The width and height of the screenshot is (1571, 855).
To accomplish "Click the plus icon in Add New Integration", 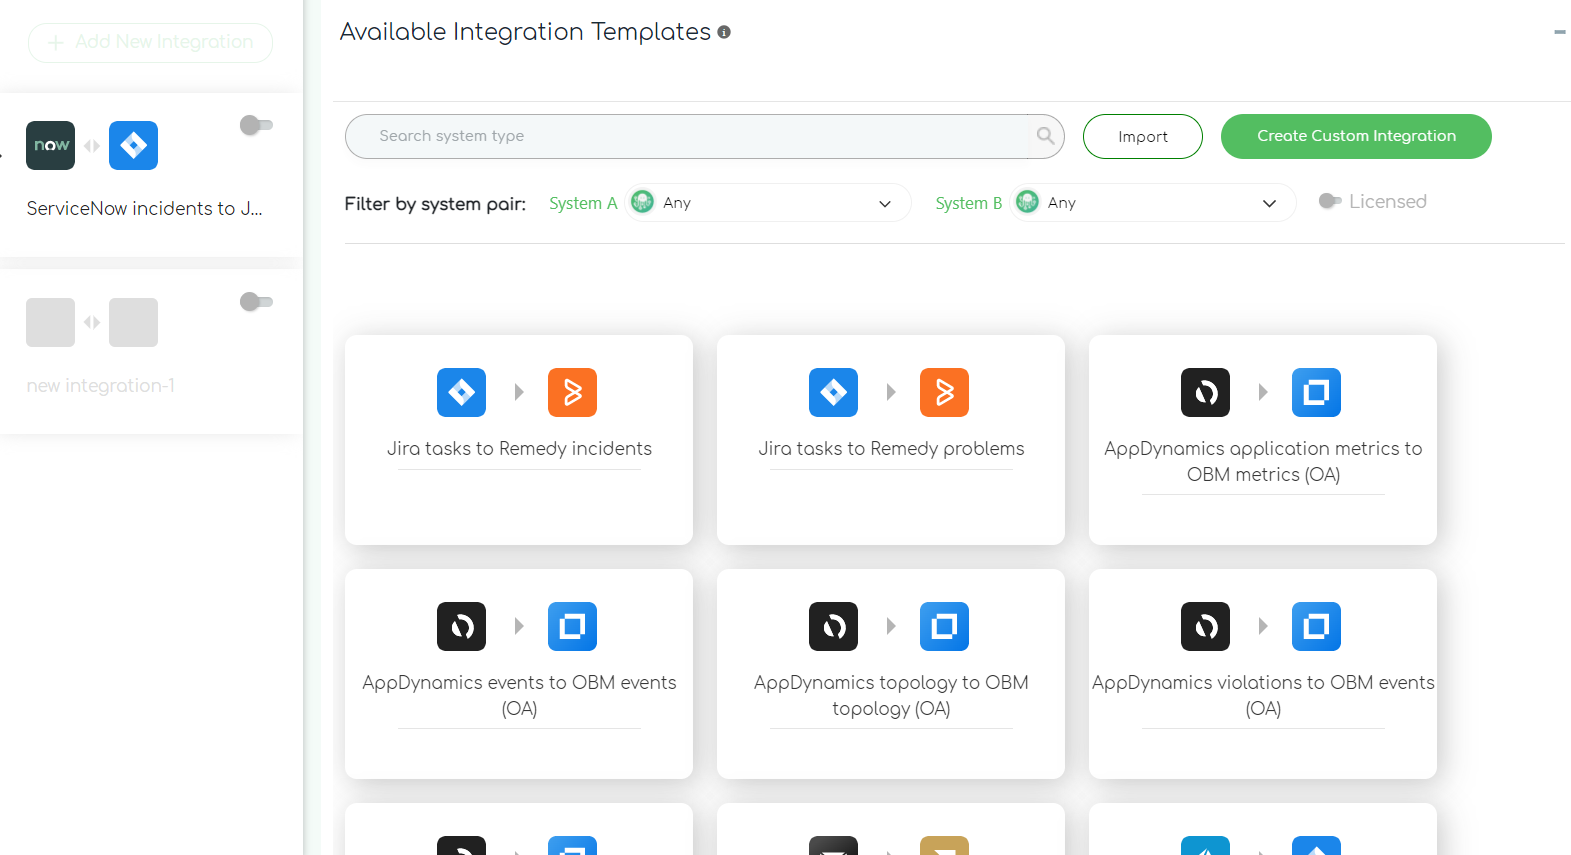I will [x=56, y=42].
